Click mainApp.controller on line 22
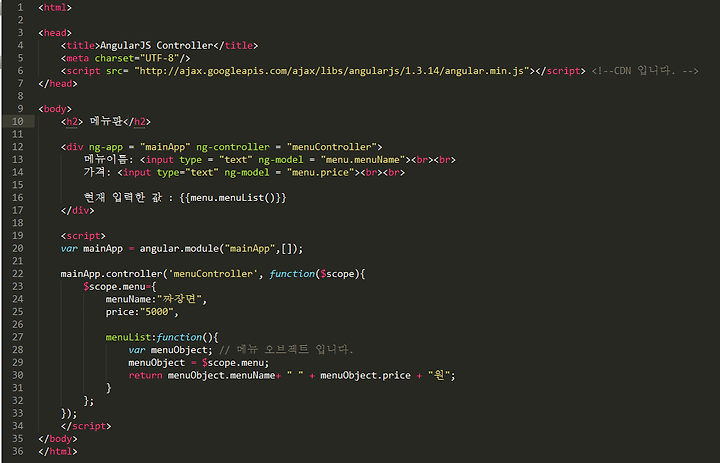The image size is (720, 463). pyautogui.click(x=112, y=274)
